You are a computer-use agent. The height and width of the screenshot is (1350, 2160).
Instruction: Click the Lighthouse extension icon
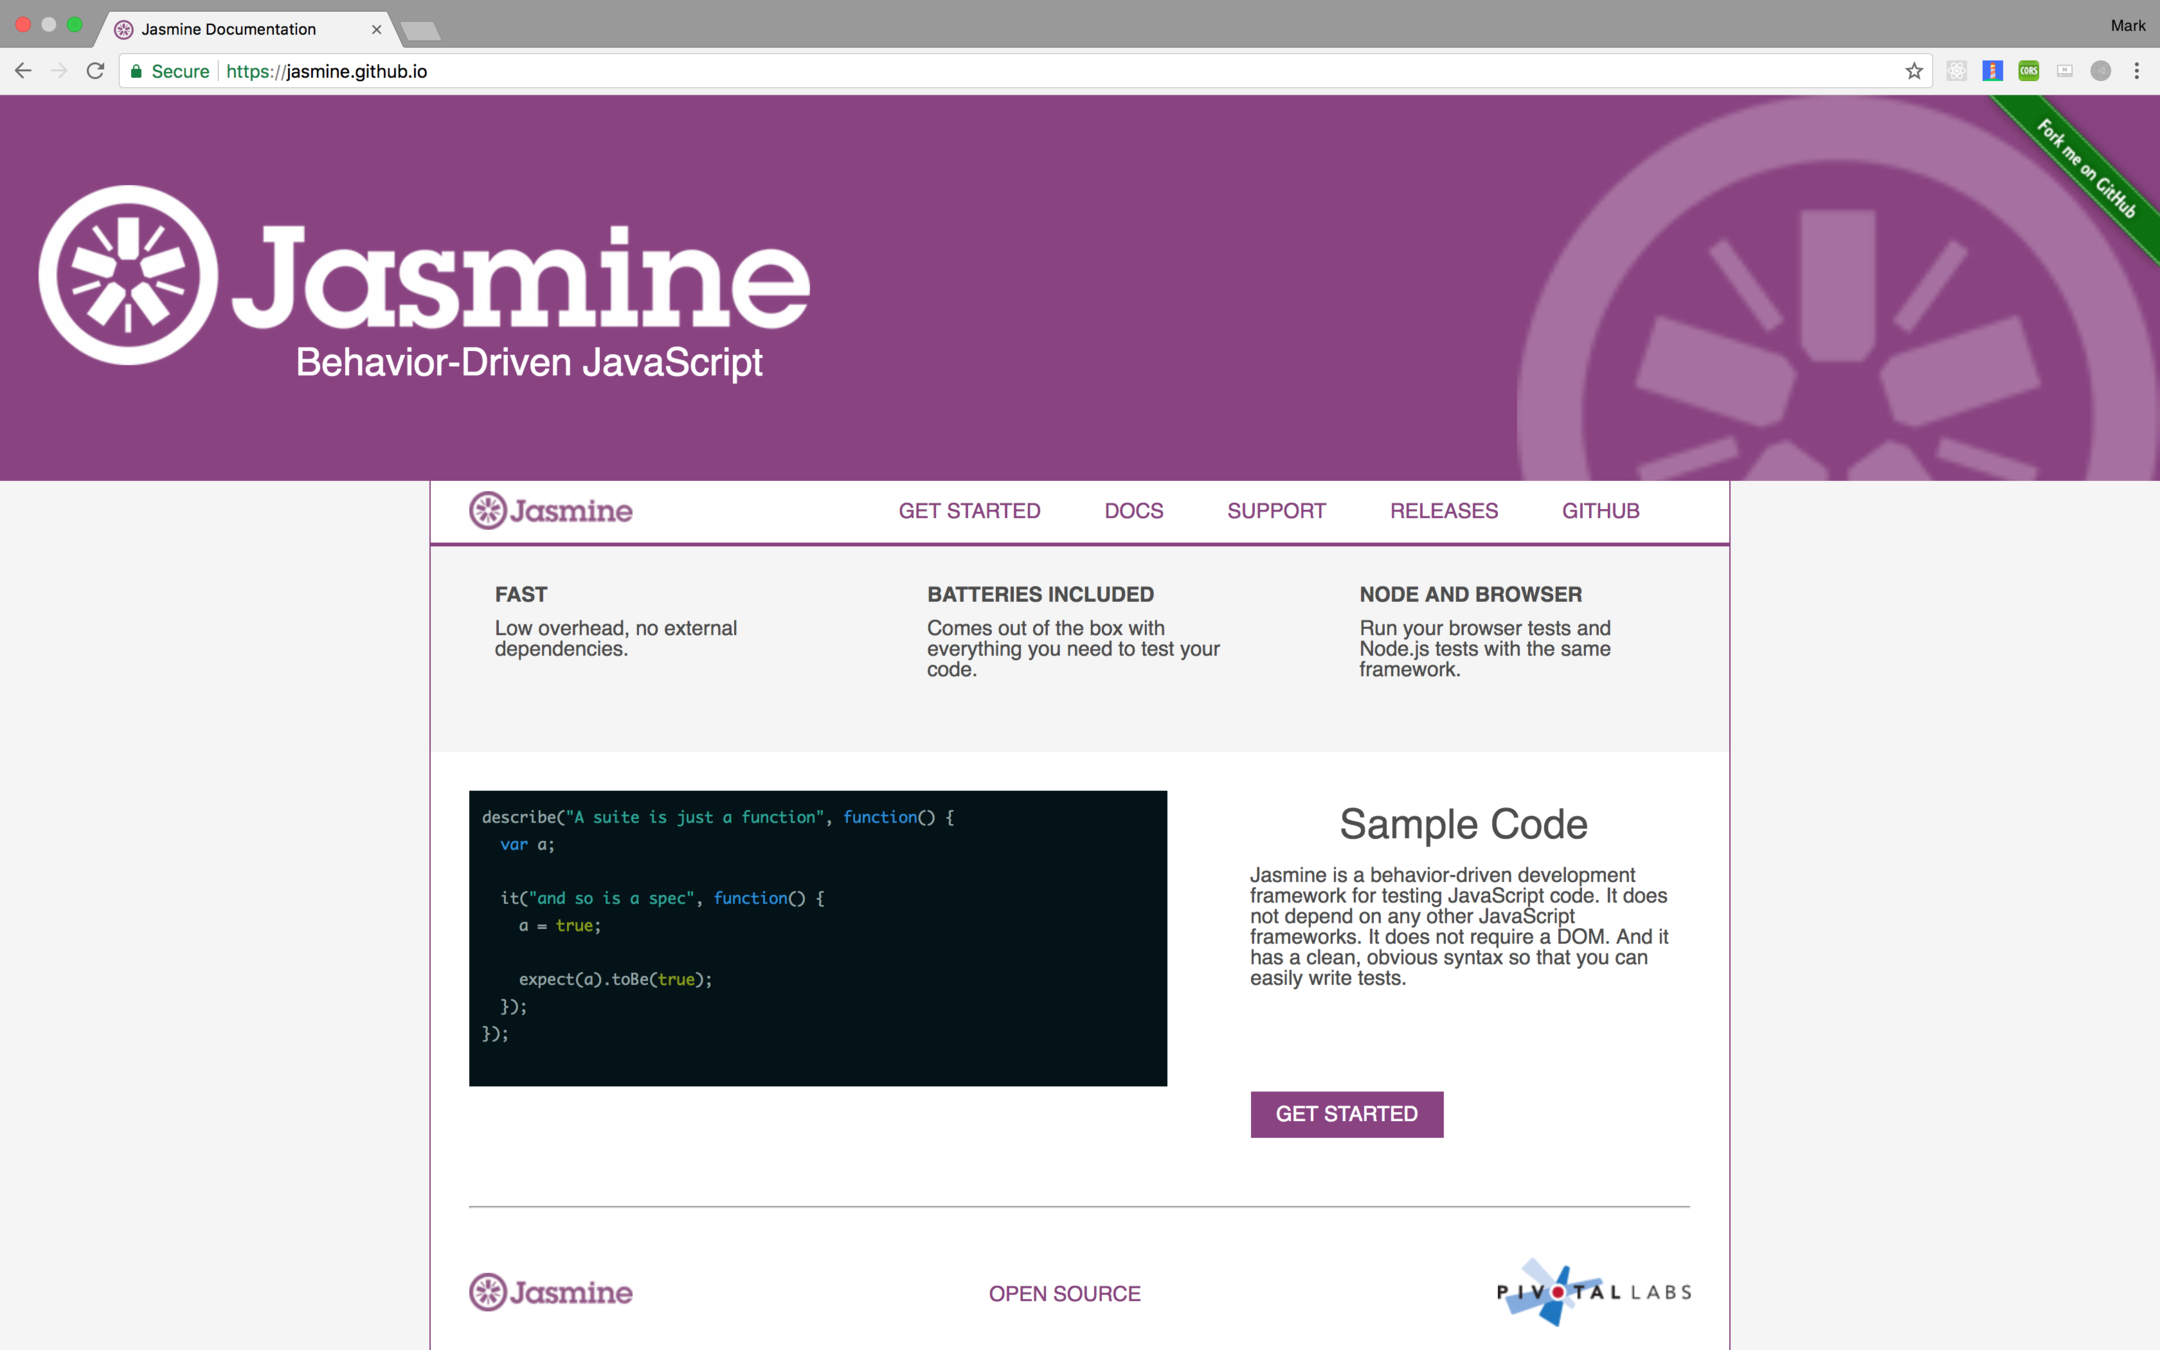1992,71
